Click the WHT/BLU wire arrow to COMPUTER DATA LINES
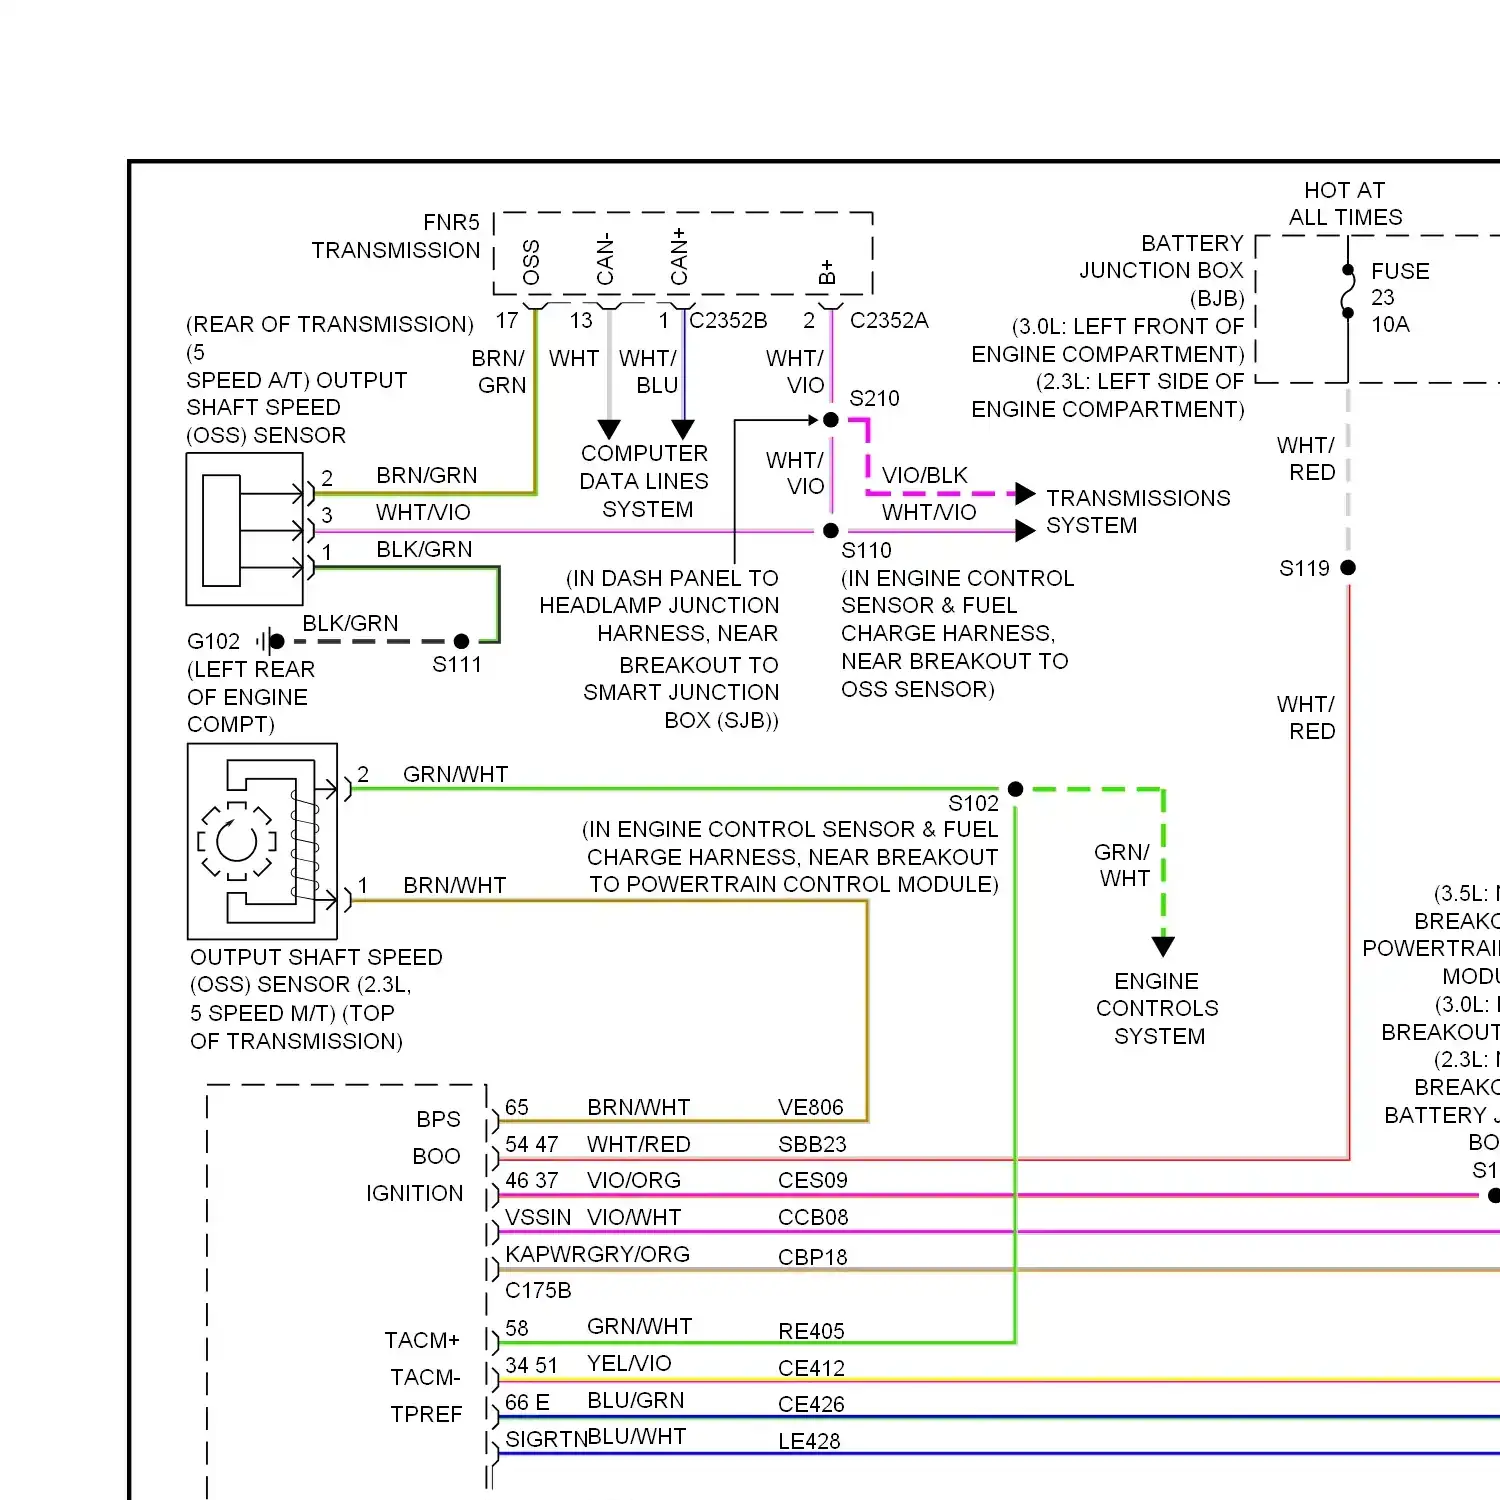Viewport: 1500px width, 1500px height. point(683,430)
